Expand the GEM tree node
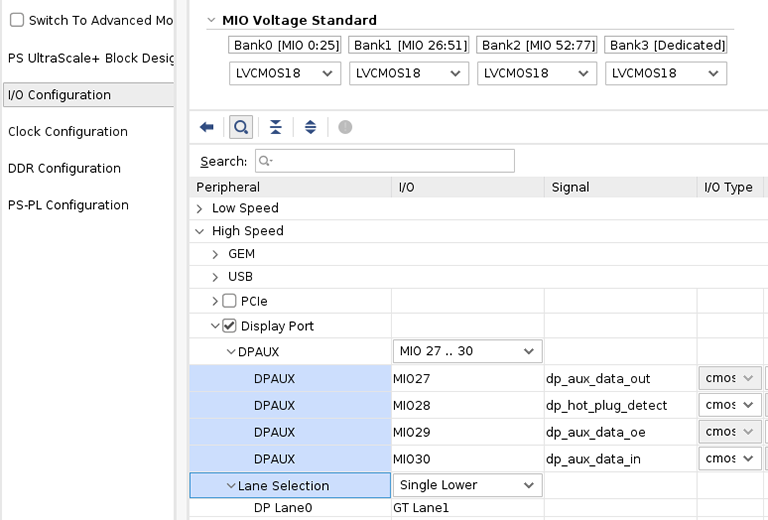 tap(215, 254)
